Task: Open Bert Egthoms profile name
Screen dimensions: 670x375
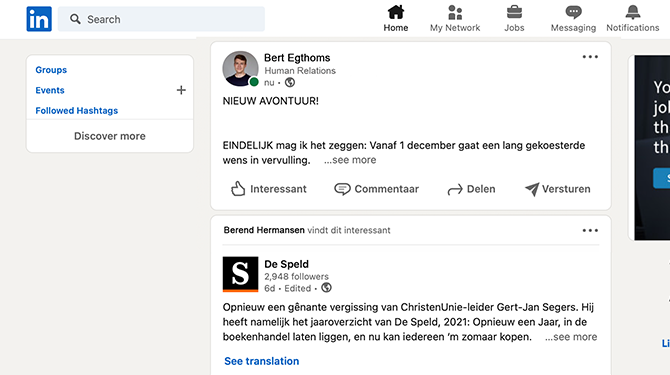Action: pyautogui.click(x=297, y=58)
